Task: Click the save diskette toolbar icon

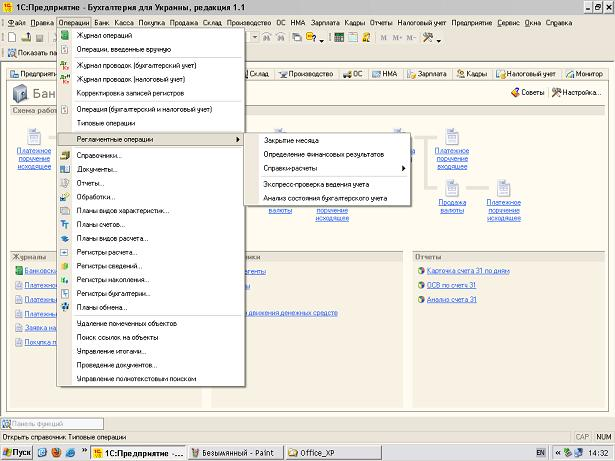Action: coord(39,38)
